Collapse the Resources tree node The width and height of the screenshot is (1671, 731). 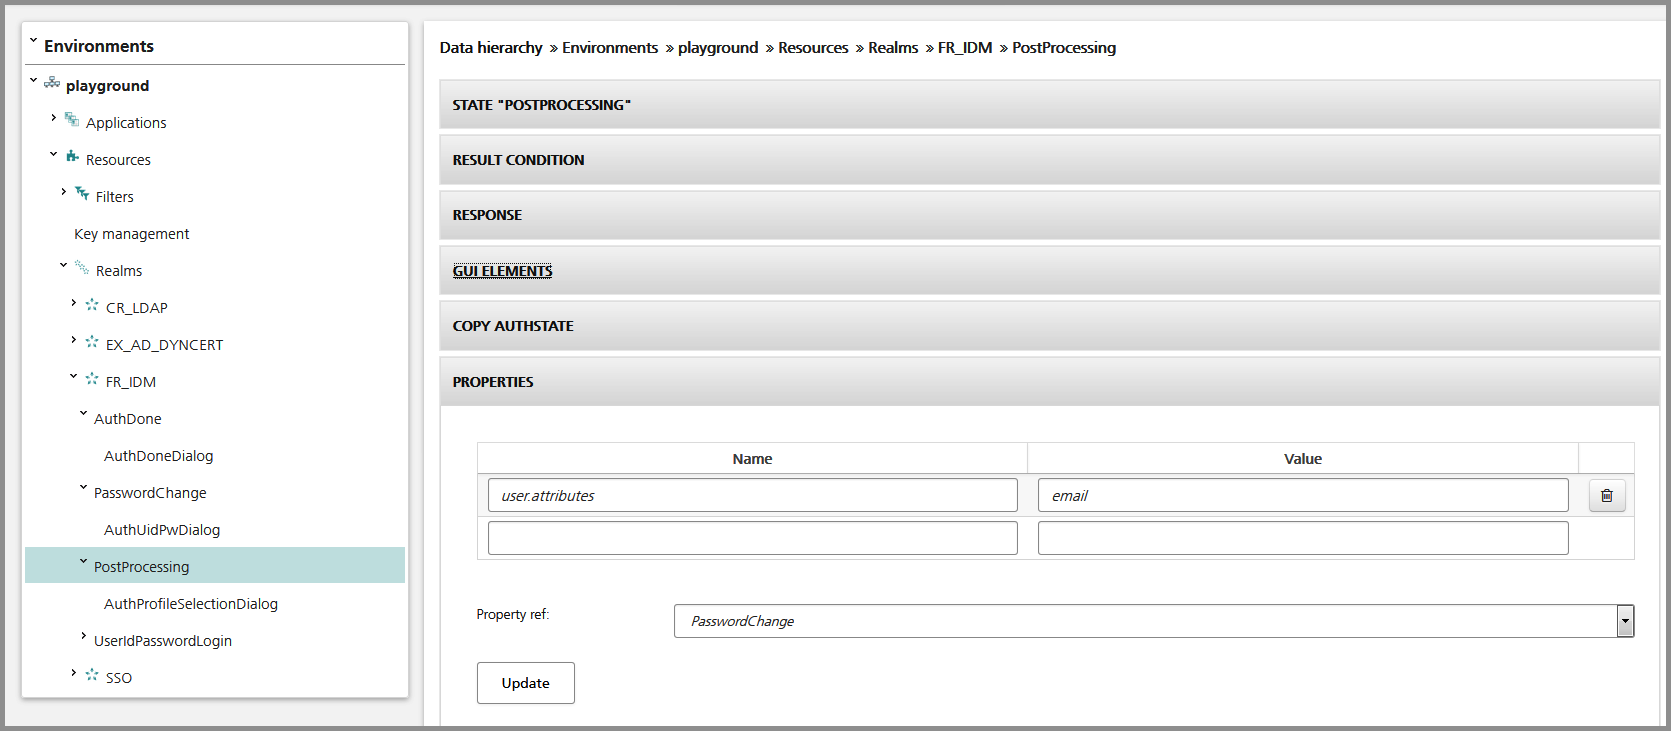click(53, 155)
